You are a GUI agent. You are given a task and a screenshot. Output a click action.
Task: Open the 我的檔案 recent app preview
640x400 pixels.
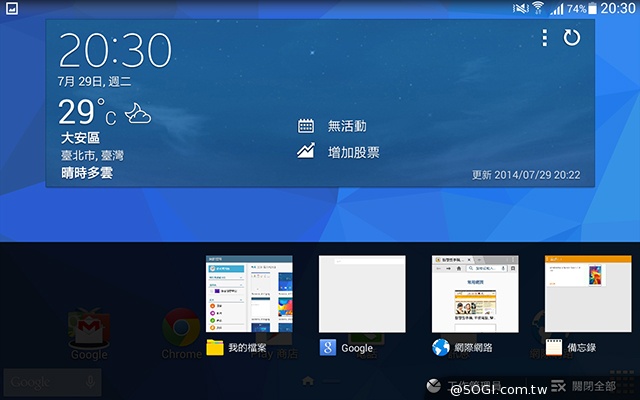click(249, 293)
